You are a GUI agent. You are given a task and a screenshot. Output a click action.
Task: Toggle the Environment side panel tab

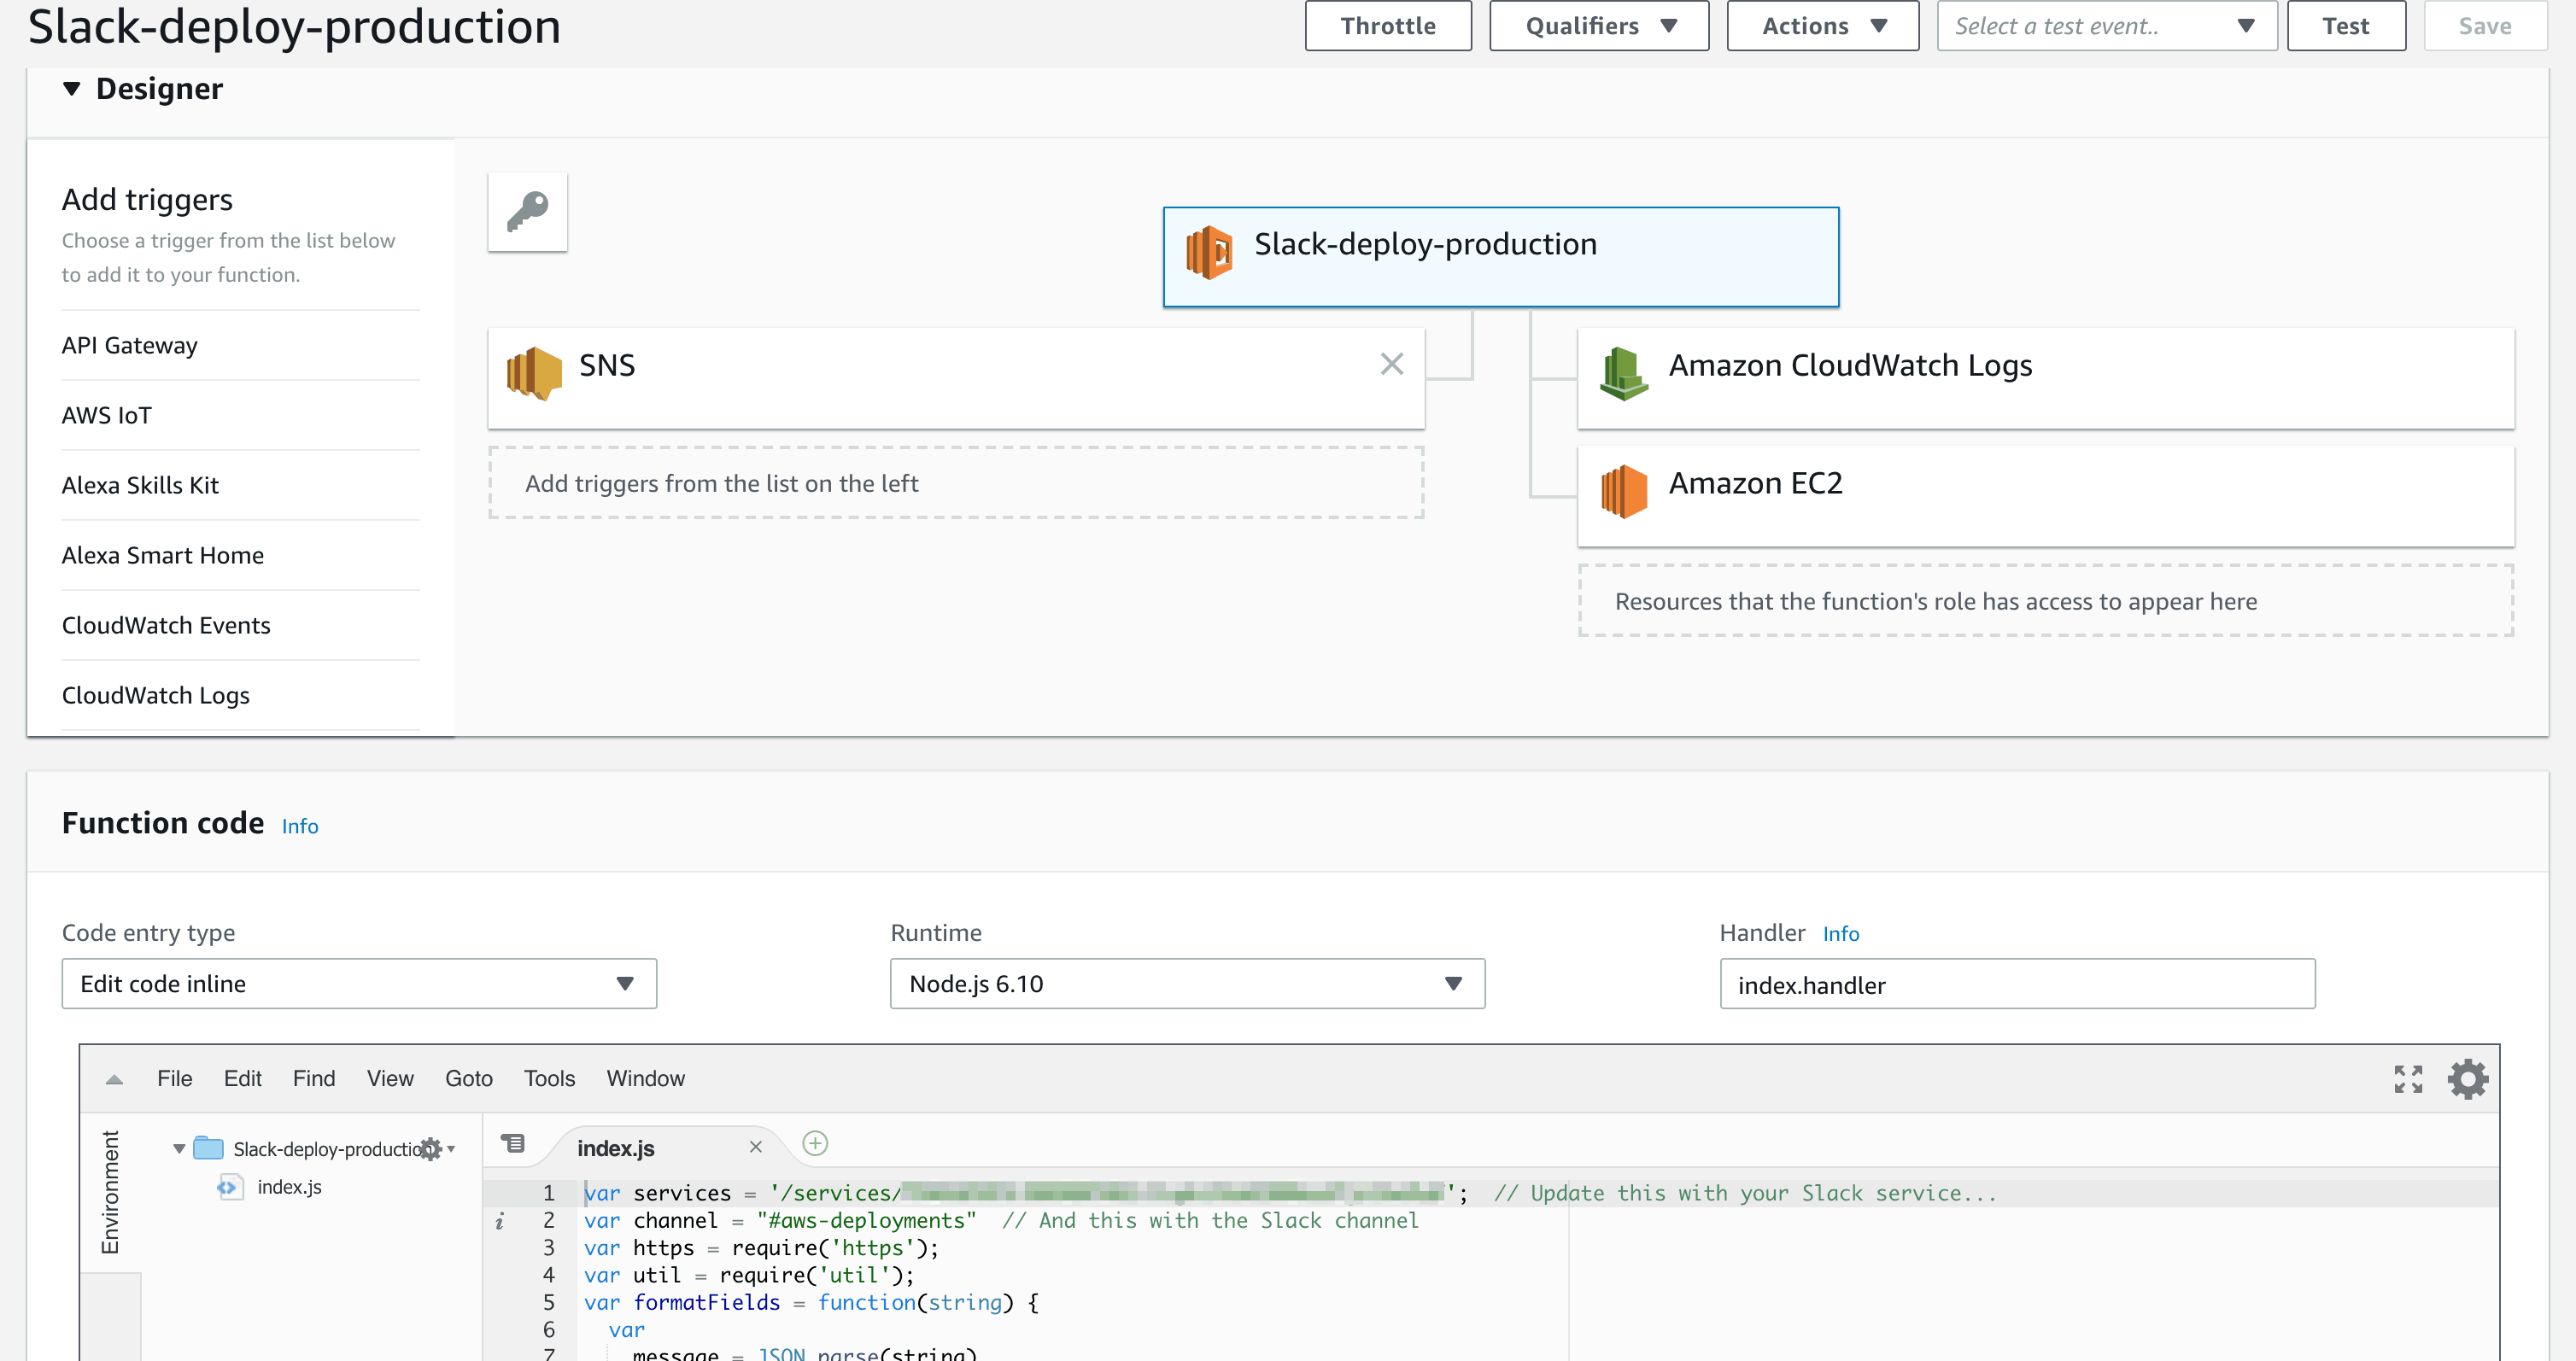[x=110, y=1192]
